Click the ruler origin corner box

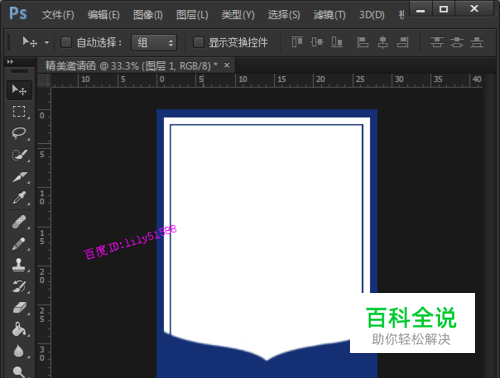click(44, 80)
